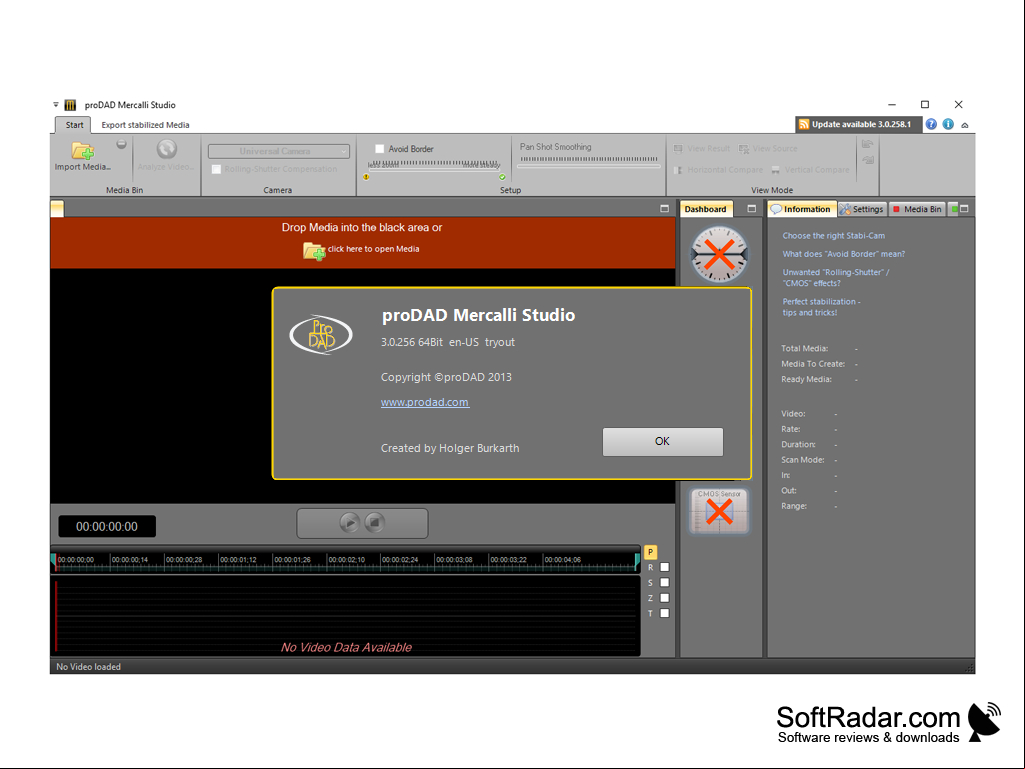Click the Mercalli app icon in title bar
This screenshot has height=769, width=1025.
point(70,105)
